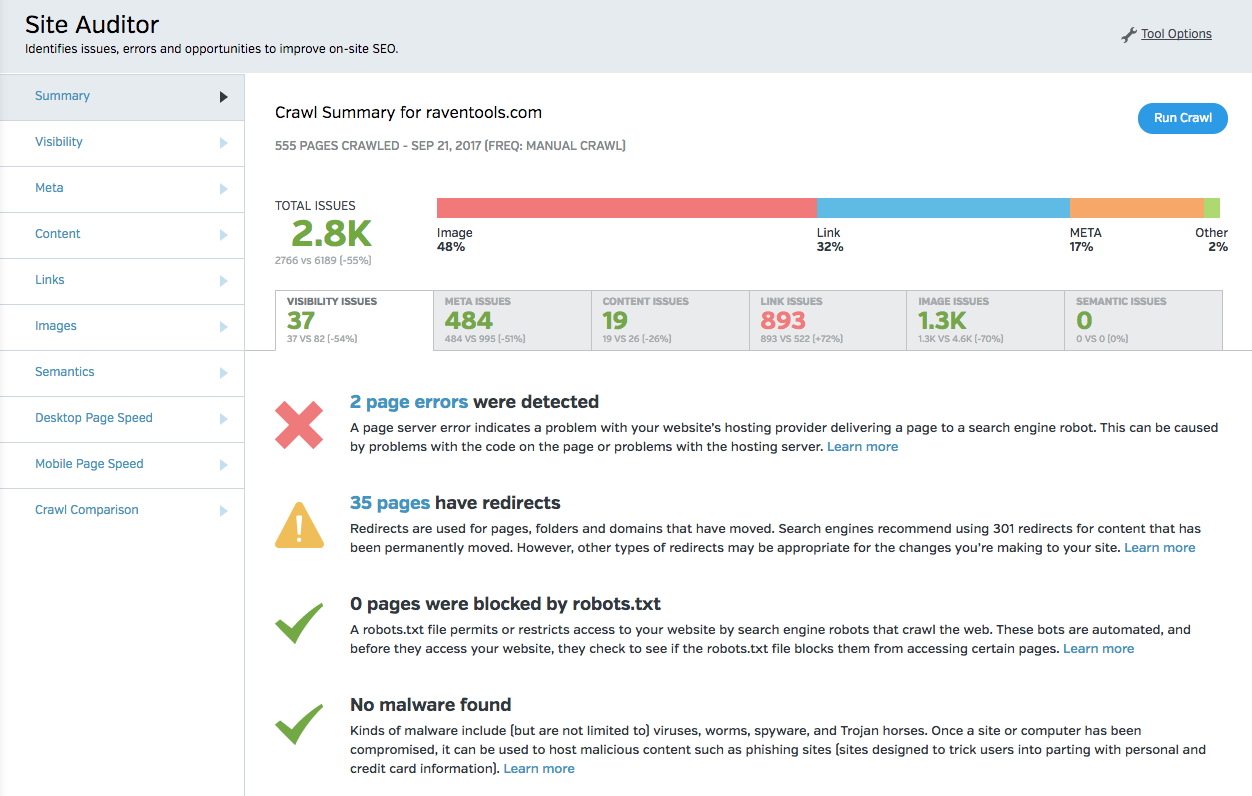Screen dimensions: 1252x796
Task: Click the red Image segment of issues bar
Action: 627,208
